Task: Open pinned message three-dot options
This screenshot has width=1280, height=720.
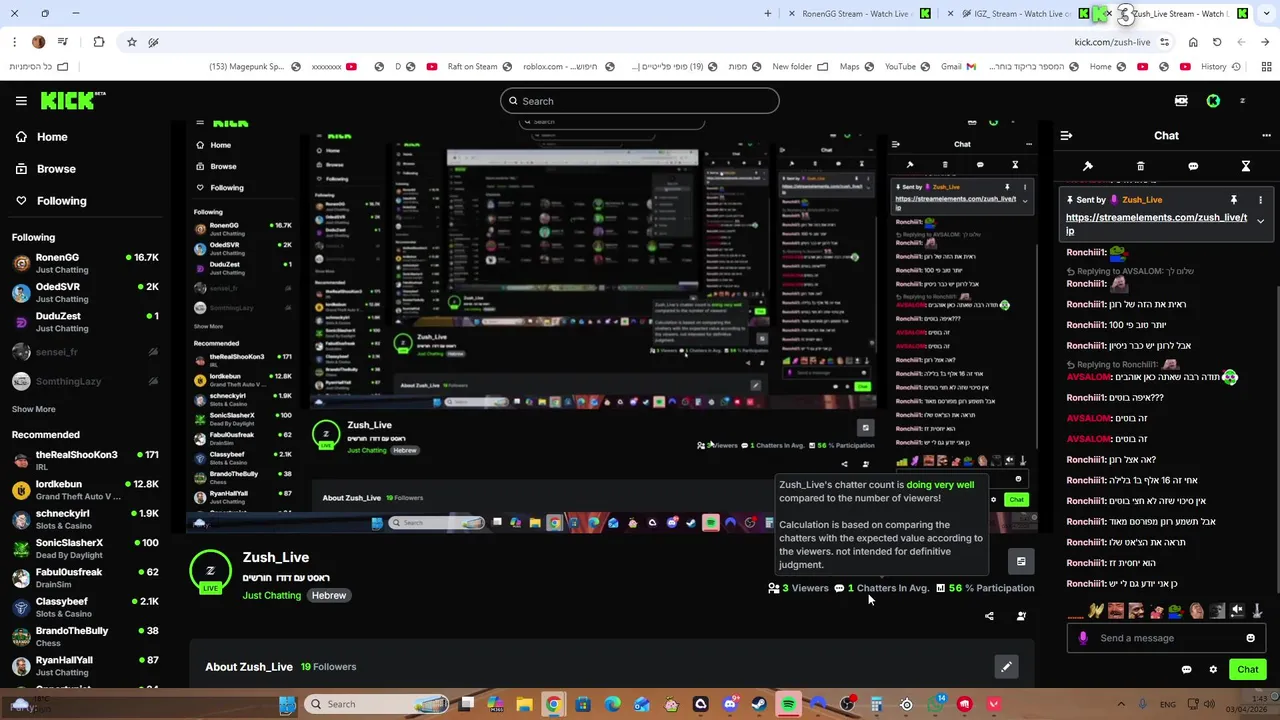Action: point(1260,200)
